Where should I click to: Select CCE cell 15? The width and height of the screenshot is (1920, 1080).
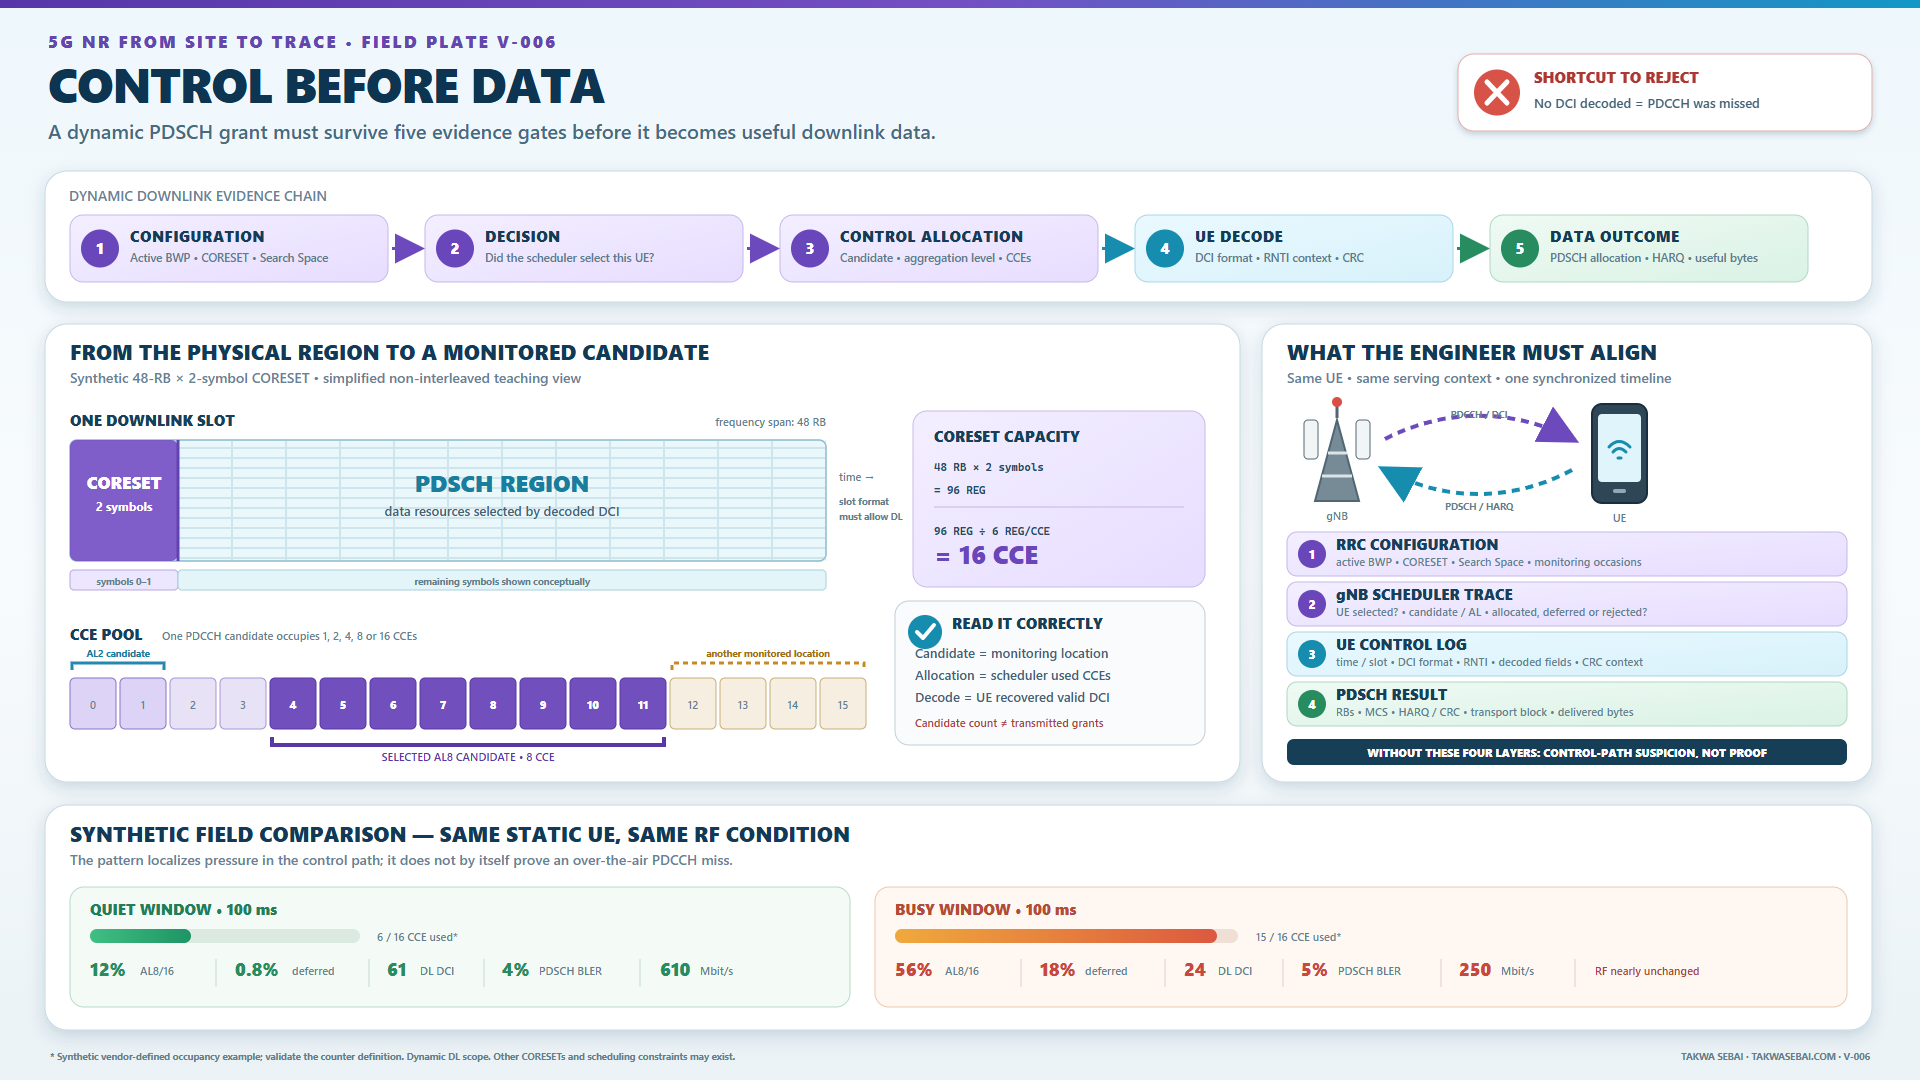tap(843, 704)
